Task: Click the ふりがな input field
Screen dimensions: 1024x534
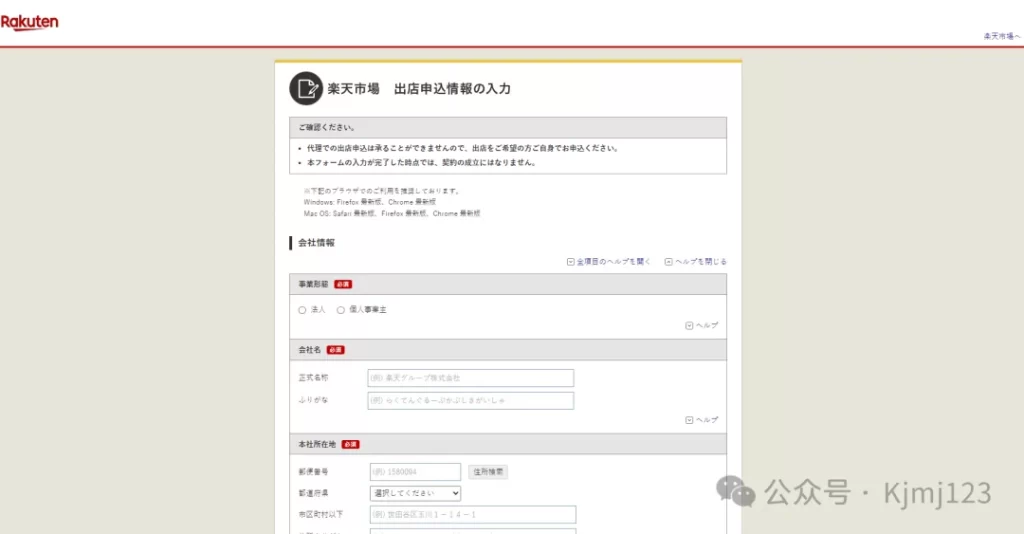Action: point(470,400)
